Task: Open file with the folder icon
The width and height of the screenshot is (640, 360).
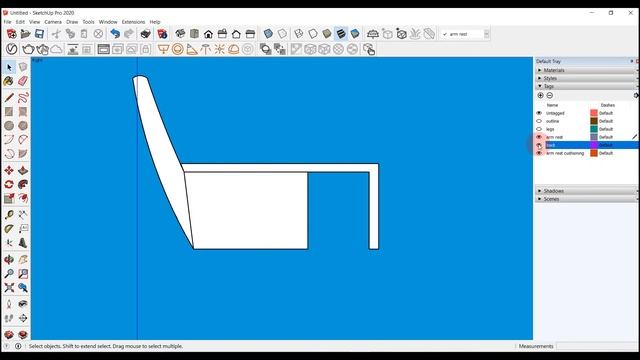Action: (25, 34)
